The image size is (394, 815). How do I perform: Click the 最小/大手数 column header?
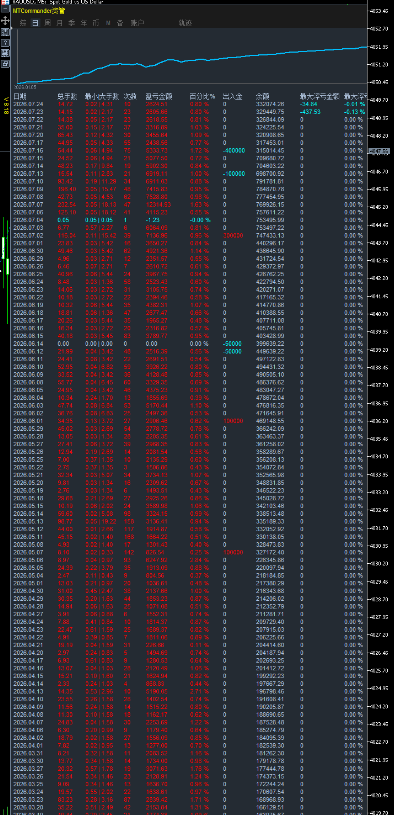pyautogui.click(x=102, y=97)
